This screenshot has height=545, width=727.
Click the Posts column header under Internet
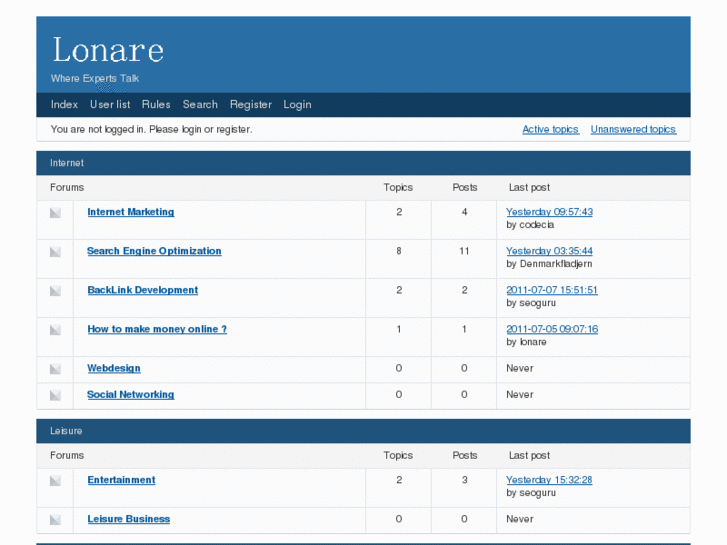(x=465, y=187)
